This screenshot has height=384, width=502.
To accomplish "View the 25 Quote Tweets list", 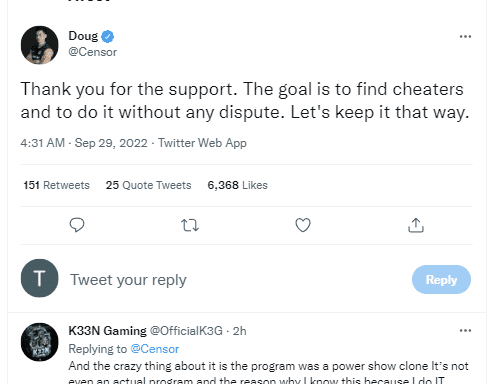I will coord(149,185).
